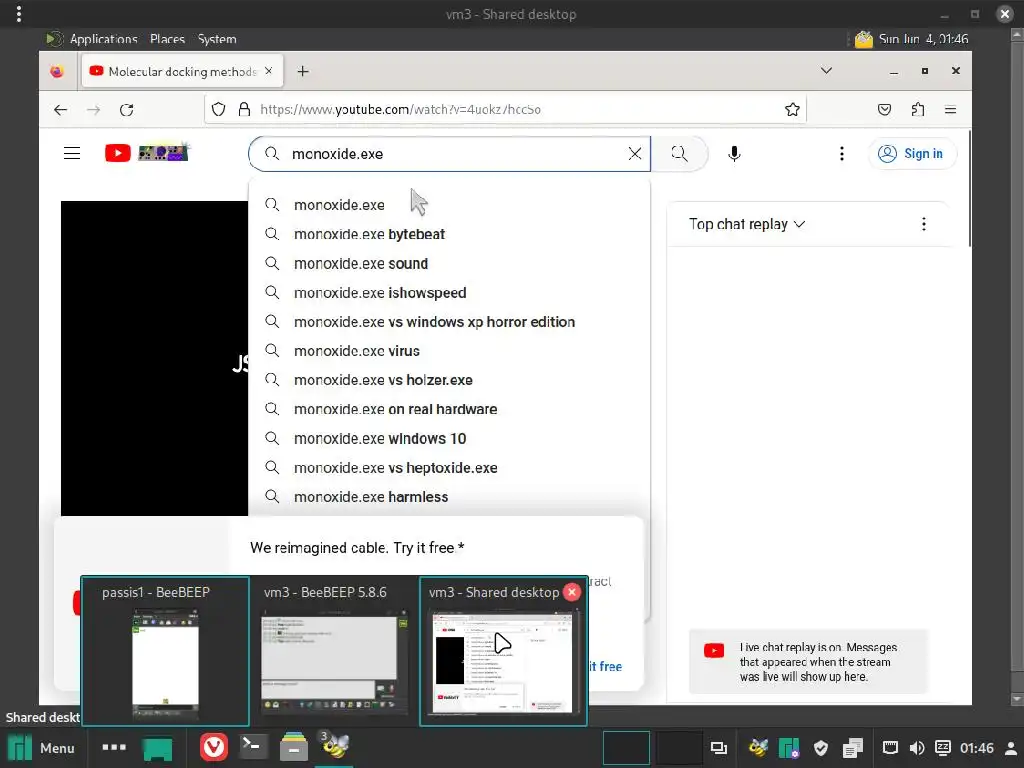Show site security padlock info
The width and height of the screenshot is (1024, 768).
point(244,109)
